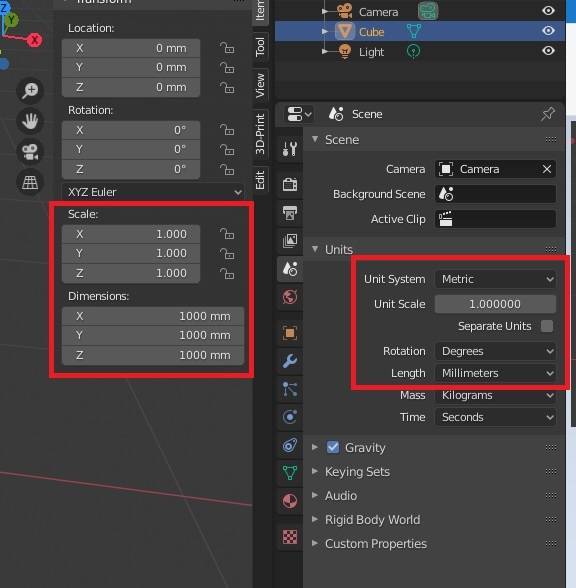Switch to the Edit sidebar tab
The image size is (576, 588).
click(x=260, y=180)
